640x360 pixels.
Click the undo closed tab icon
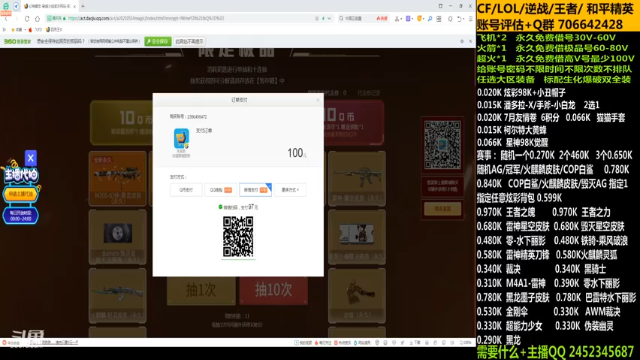[x=460, y=18]
